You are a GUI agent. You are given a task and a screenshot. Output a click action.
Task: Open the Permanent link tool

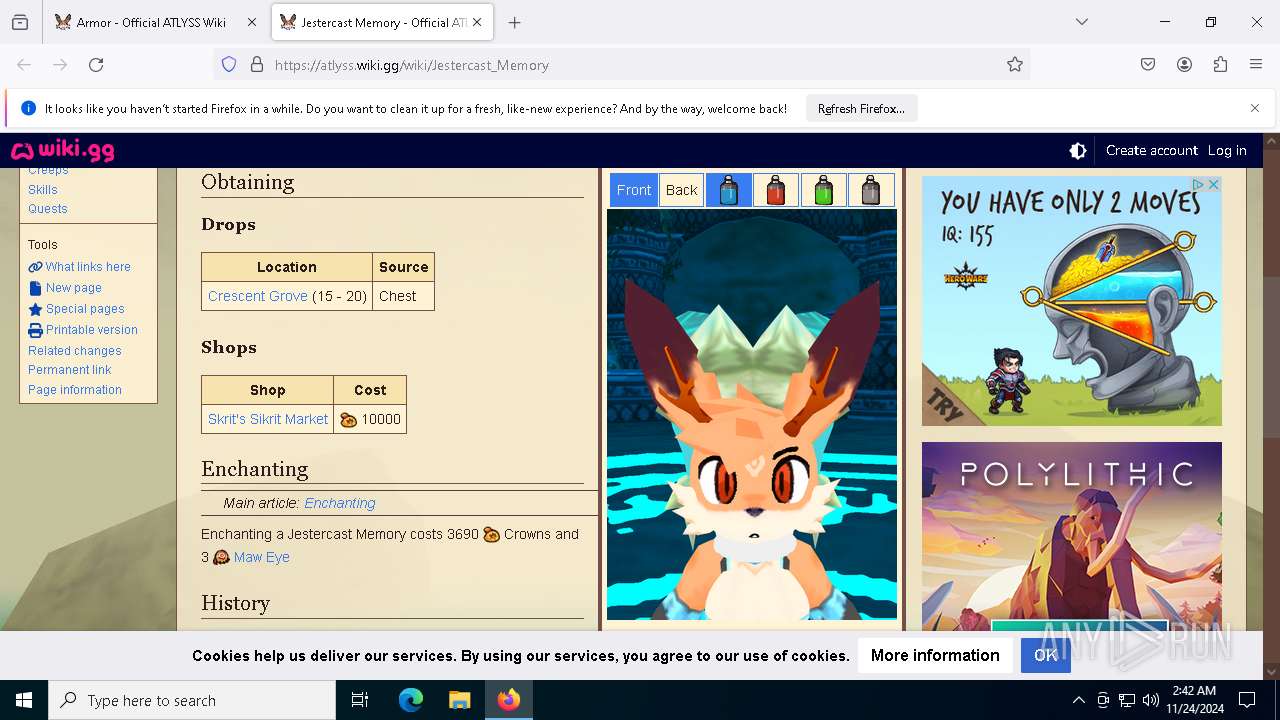(70, 370)
